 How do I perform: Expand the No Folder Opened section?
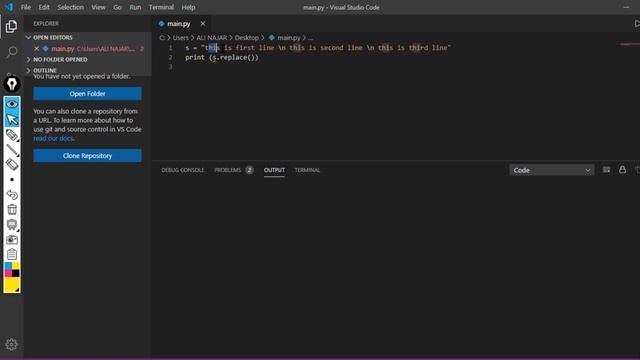(x=29, y=59)
